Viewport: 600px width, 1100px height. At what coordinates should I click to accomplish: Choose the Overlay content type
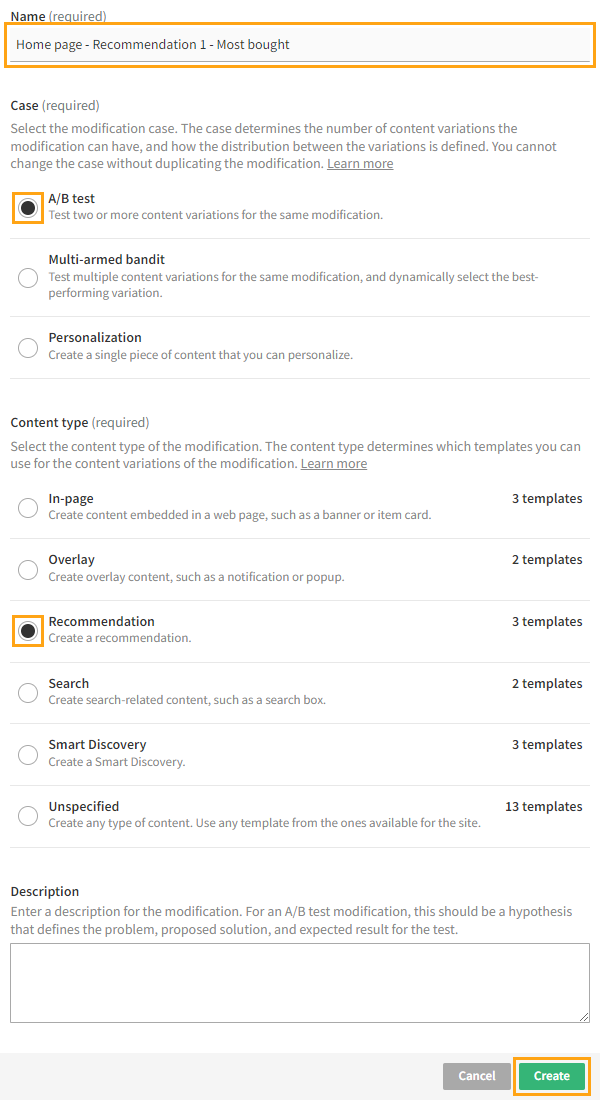pos(27,569)
